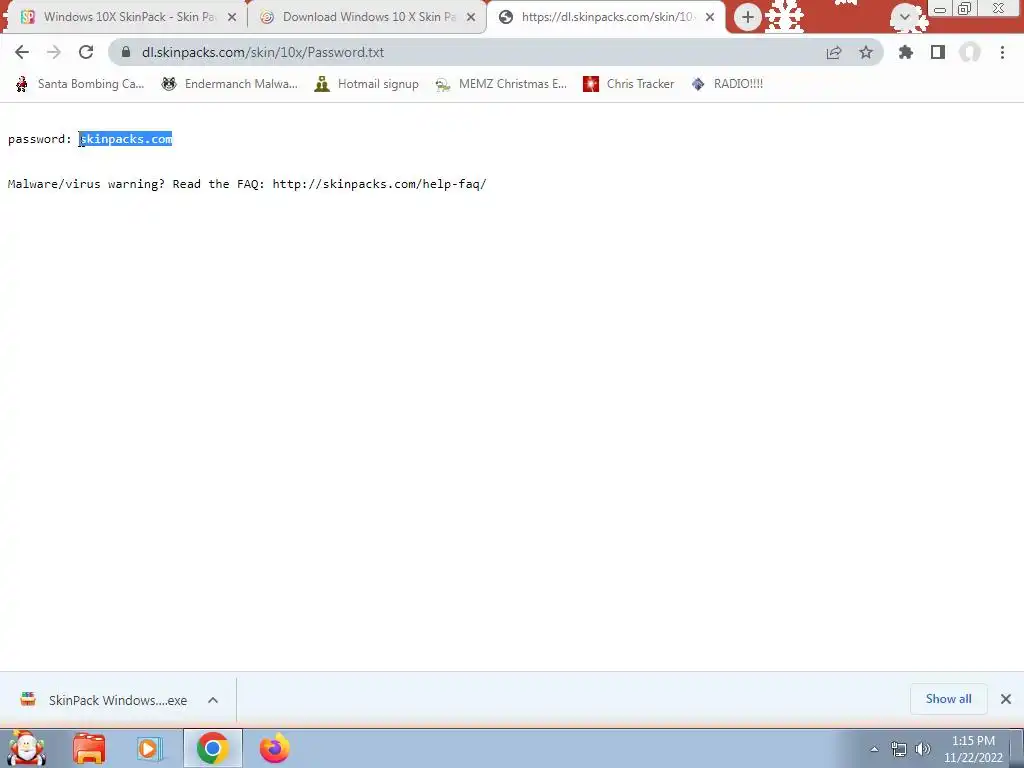Image resolution: width=1024 pixels, height=768 pixels.
Task: Open the RADIO!!!! bookmark
Action: [727, 84]
